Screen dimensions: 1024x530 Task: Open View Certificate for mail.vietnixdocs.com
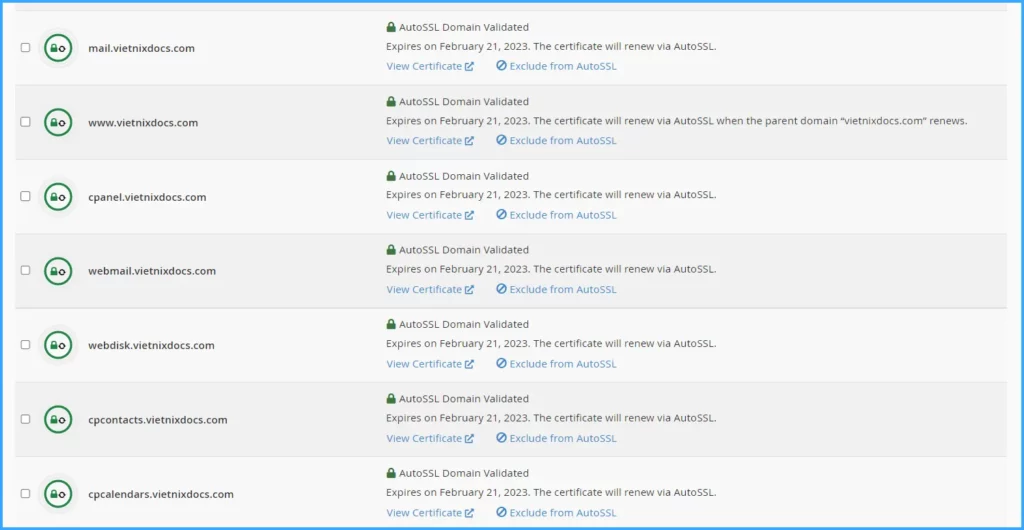click(429, 67)
